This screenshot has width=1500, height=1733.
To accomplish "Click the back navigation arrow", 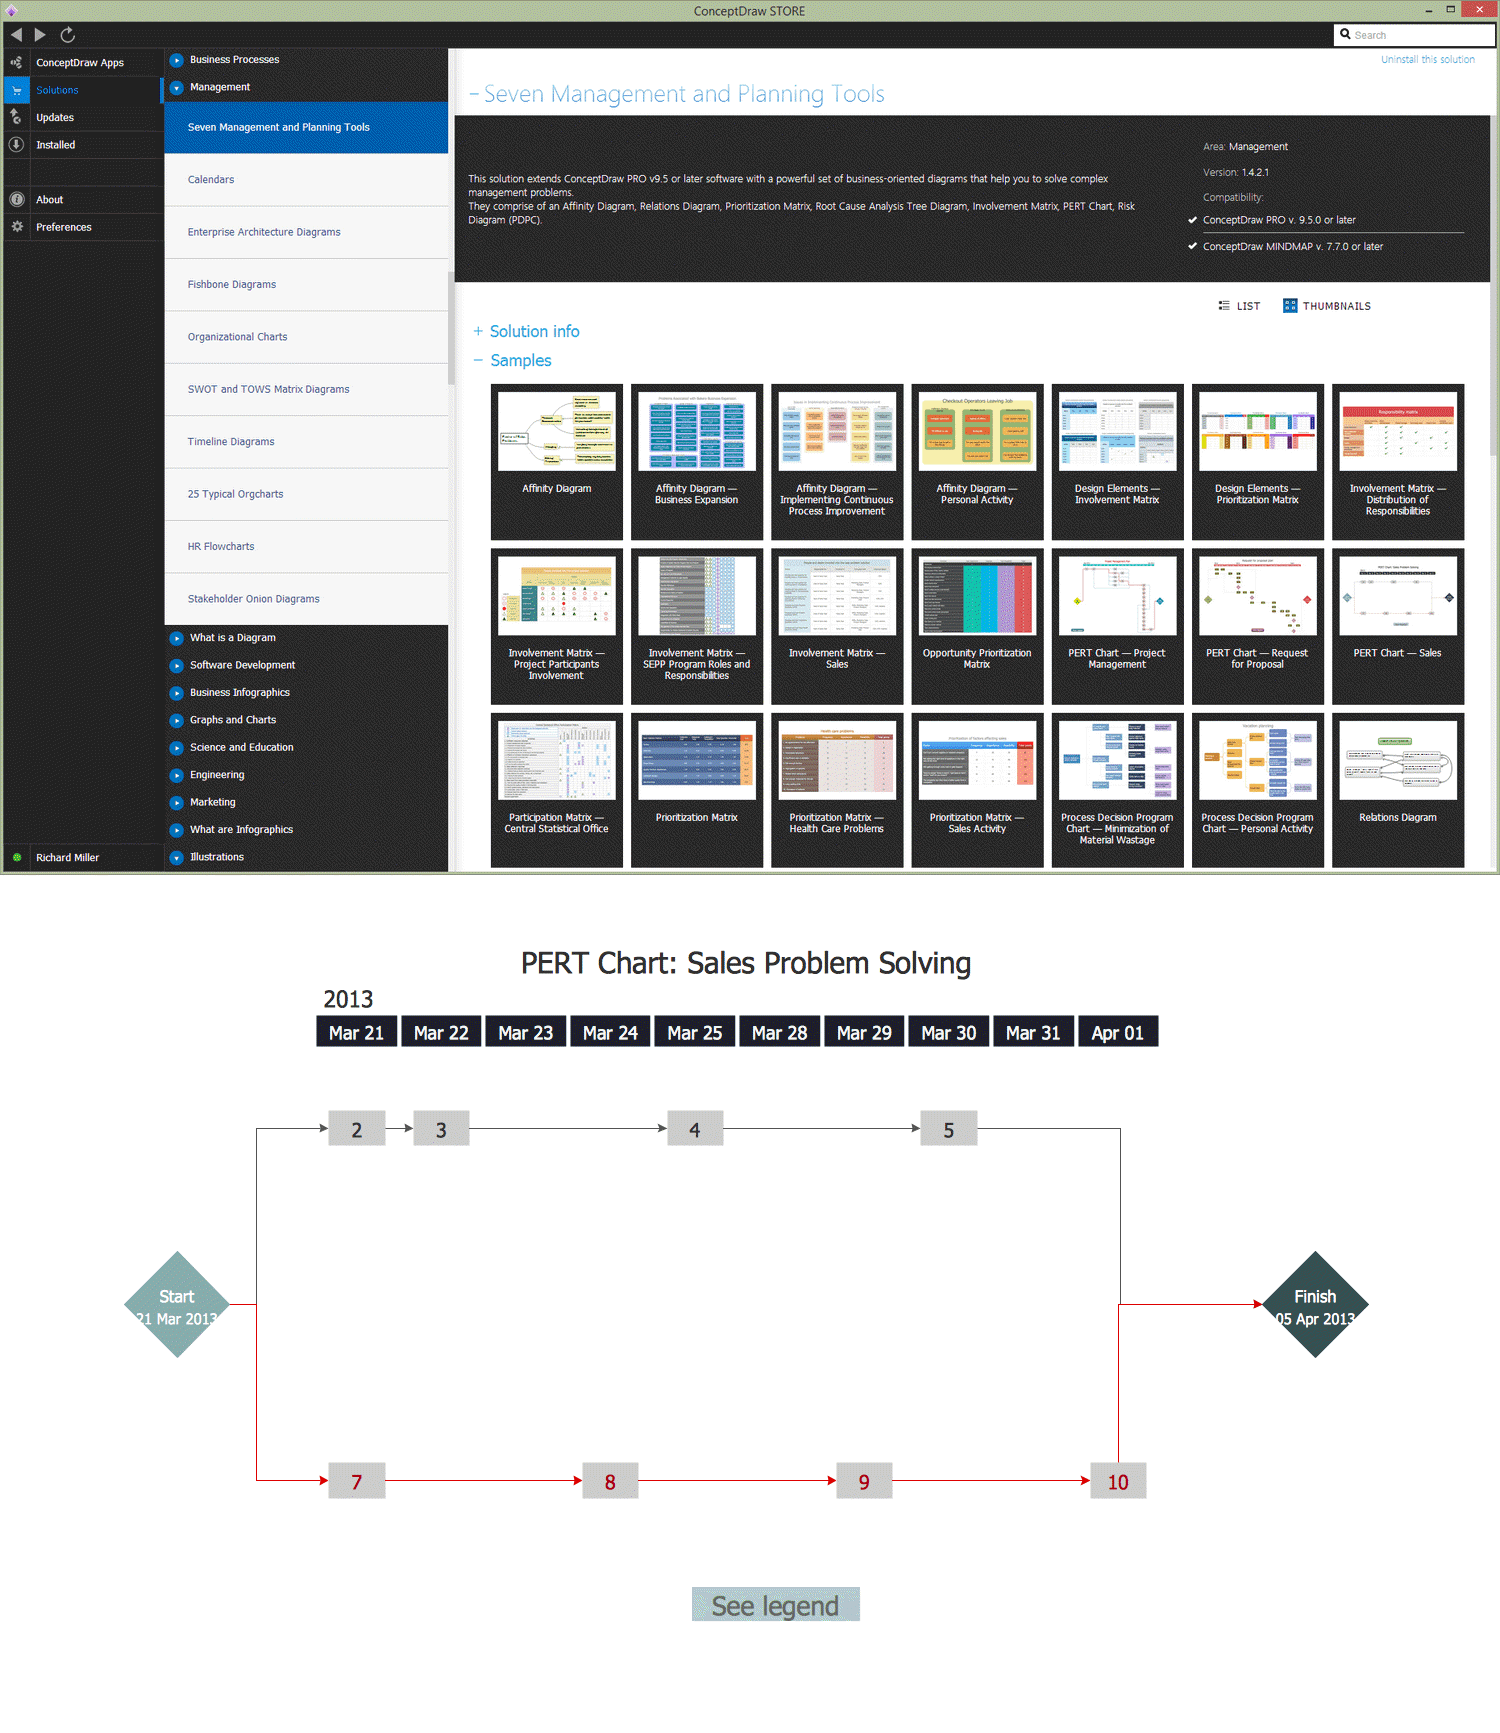I will click(x=16, y=35).
